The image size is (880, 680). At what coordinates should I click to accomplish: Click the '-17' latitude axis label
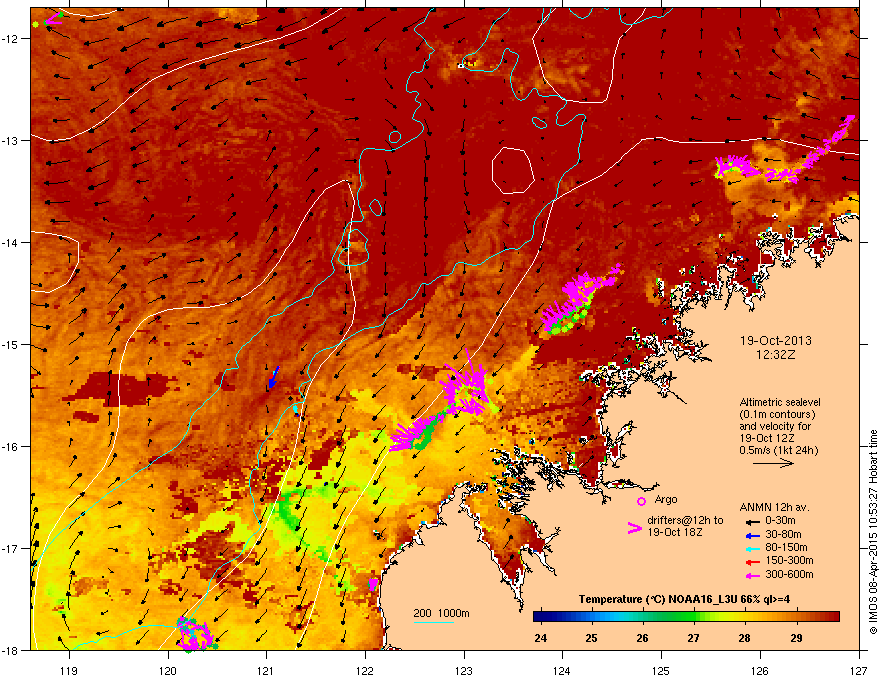pos(12,548)
